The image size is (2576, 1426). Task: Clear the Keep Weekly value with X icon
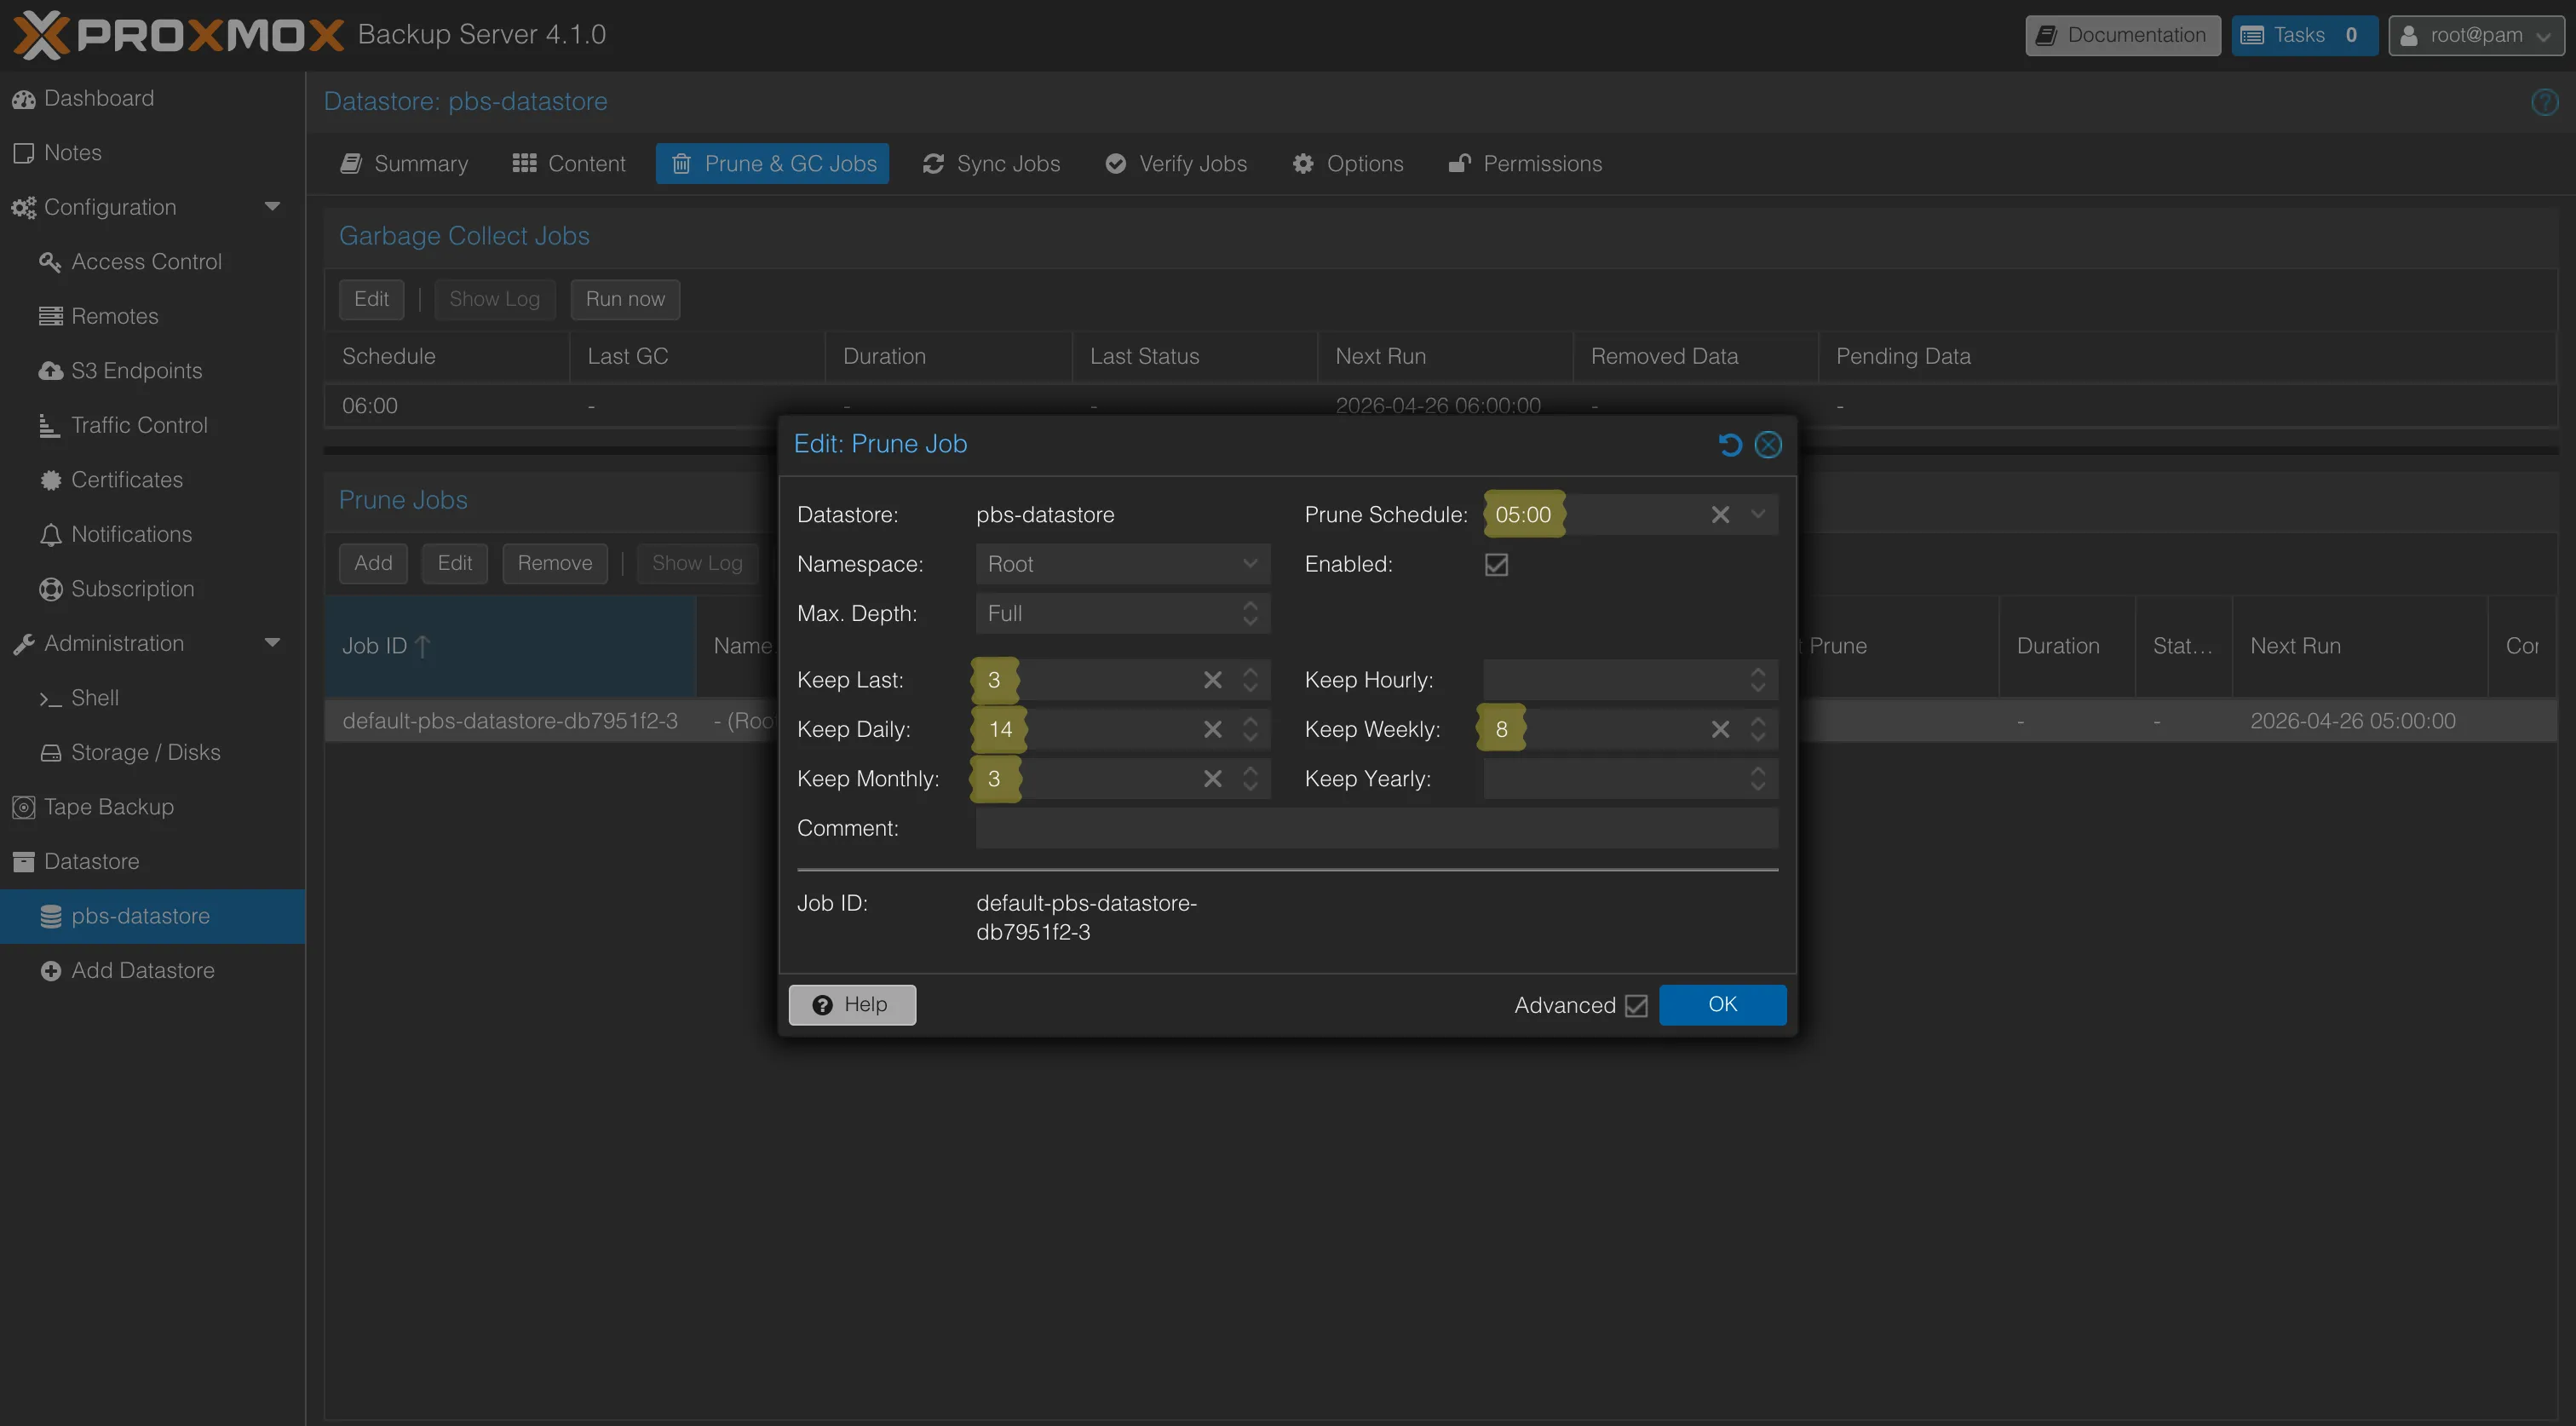[x=1720, y=729]
